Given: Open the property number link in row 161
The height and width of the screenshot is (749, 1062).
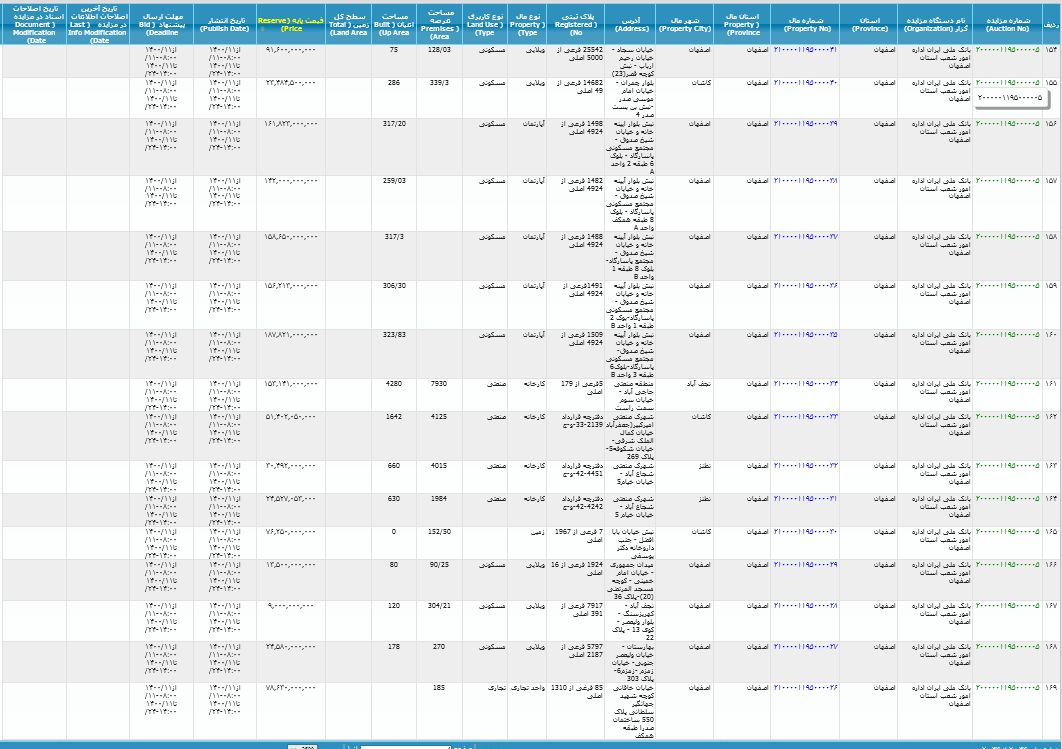Looking at the screenshot, I should click(x=805, y=383).
